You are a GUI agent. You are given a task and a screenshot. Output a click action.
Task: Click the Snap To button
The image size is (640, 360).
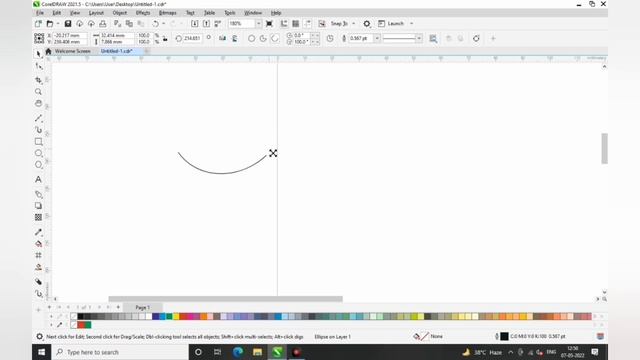[x=339, y=24]
